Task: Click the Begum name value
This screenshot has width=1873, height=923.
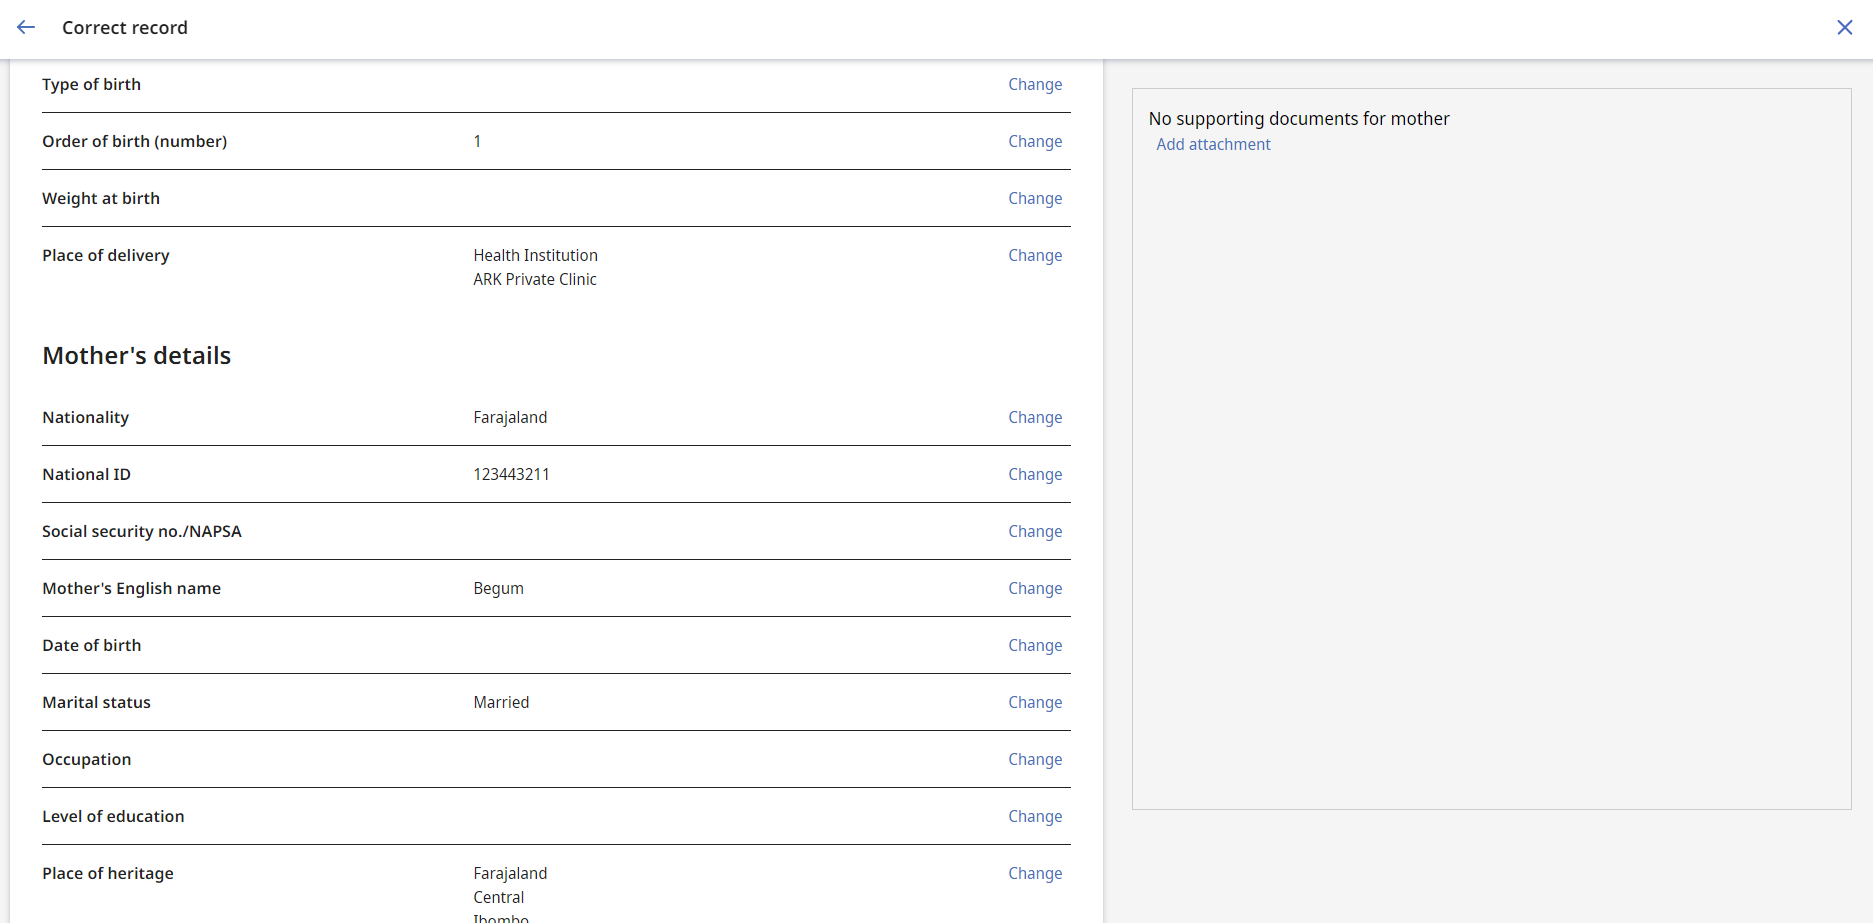Action: [x=498, y=588]
